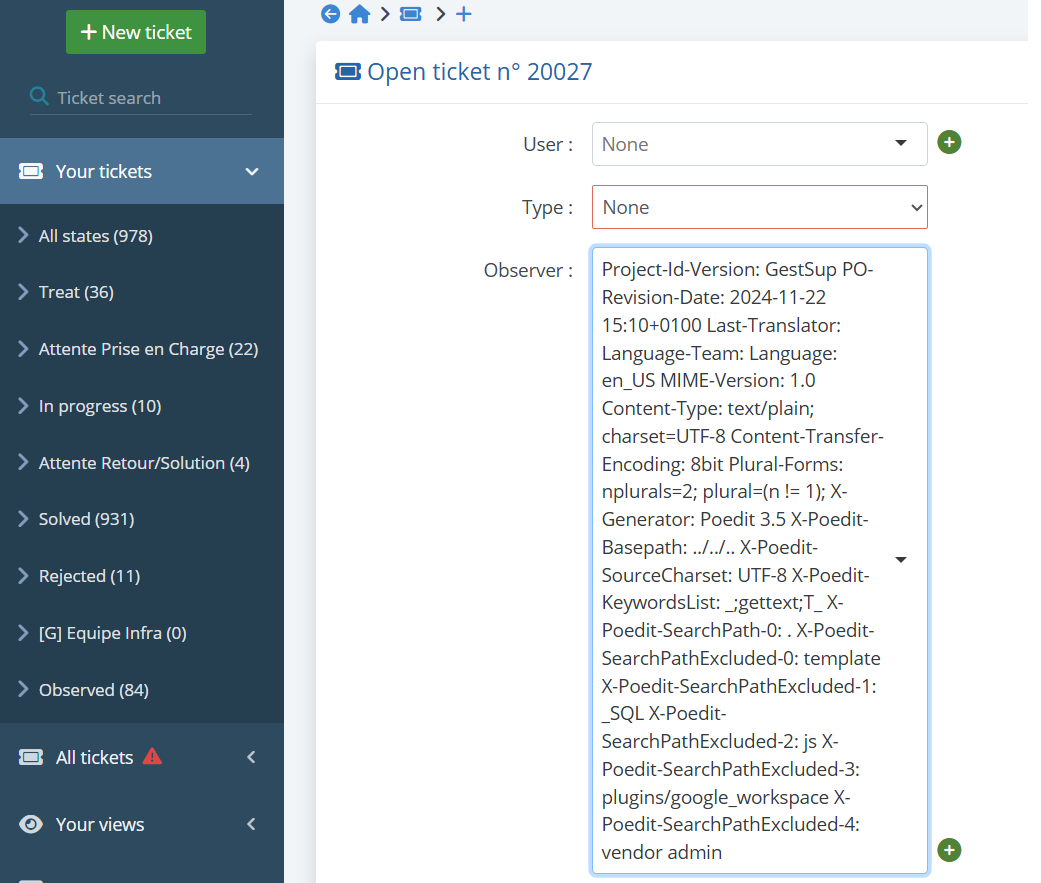Open the Type select box
The height and width of the screenshot is (883, 1041).
pos(759,207)
